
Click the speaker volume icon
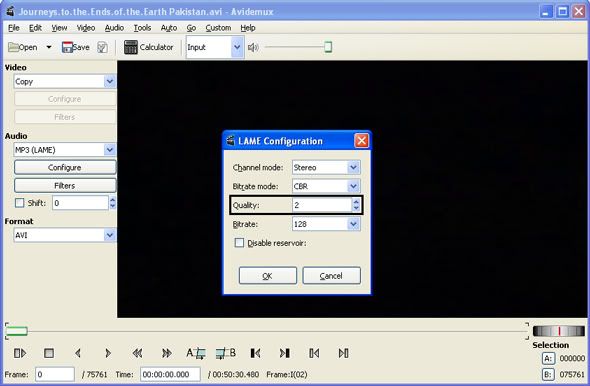click(x=253, y=47)
